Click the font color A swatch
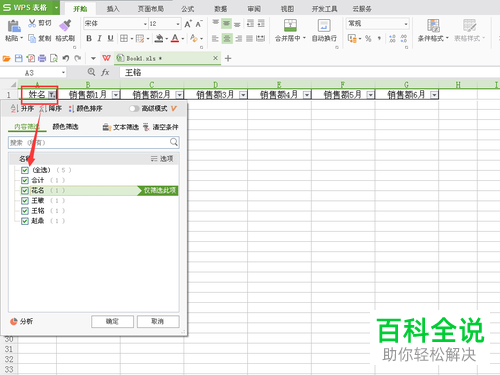The image size is (500, 375). [x=175, y=39]
